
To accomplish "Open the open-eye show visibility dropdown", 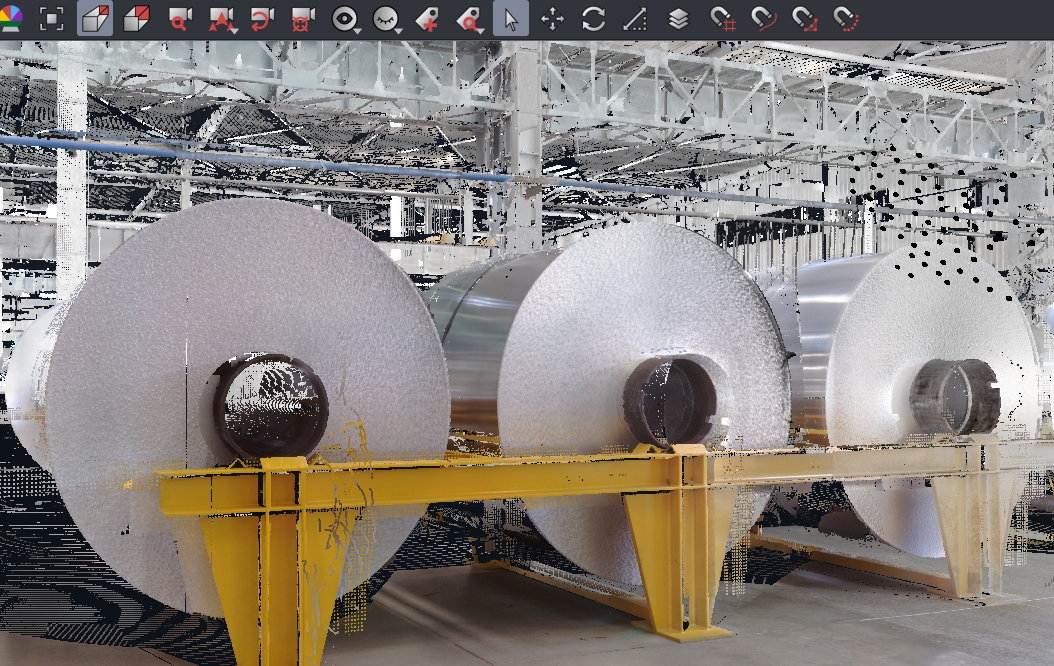I will pos(345,19).
